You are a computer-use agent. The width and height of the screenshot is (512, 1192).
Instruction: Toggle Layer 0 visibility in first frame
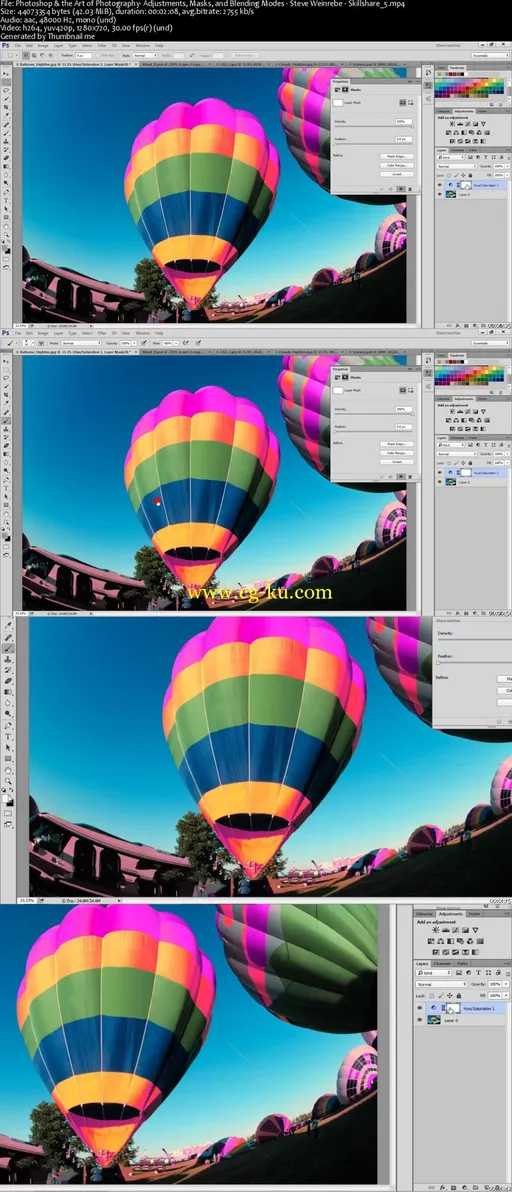click(x=440, y=195)
